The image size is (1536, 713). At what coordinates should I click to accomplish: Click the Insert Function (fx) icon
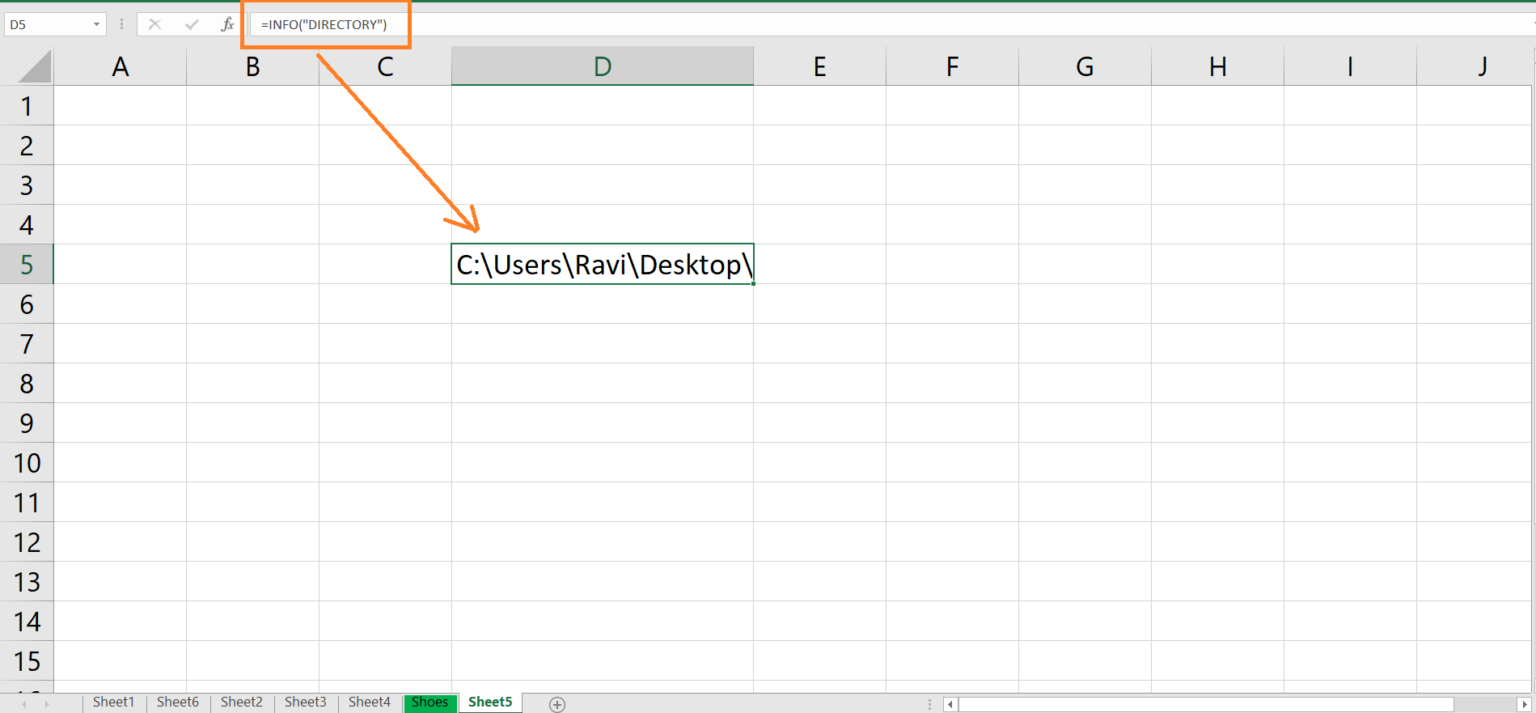(227, 23)
